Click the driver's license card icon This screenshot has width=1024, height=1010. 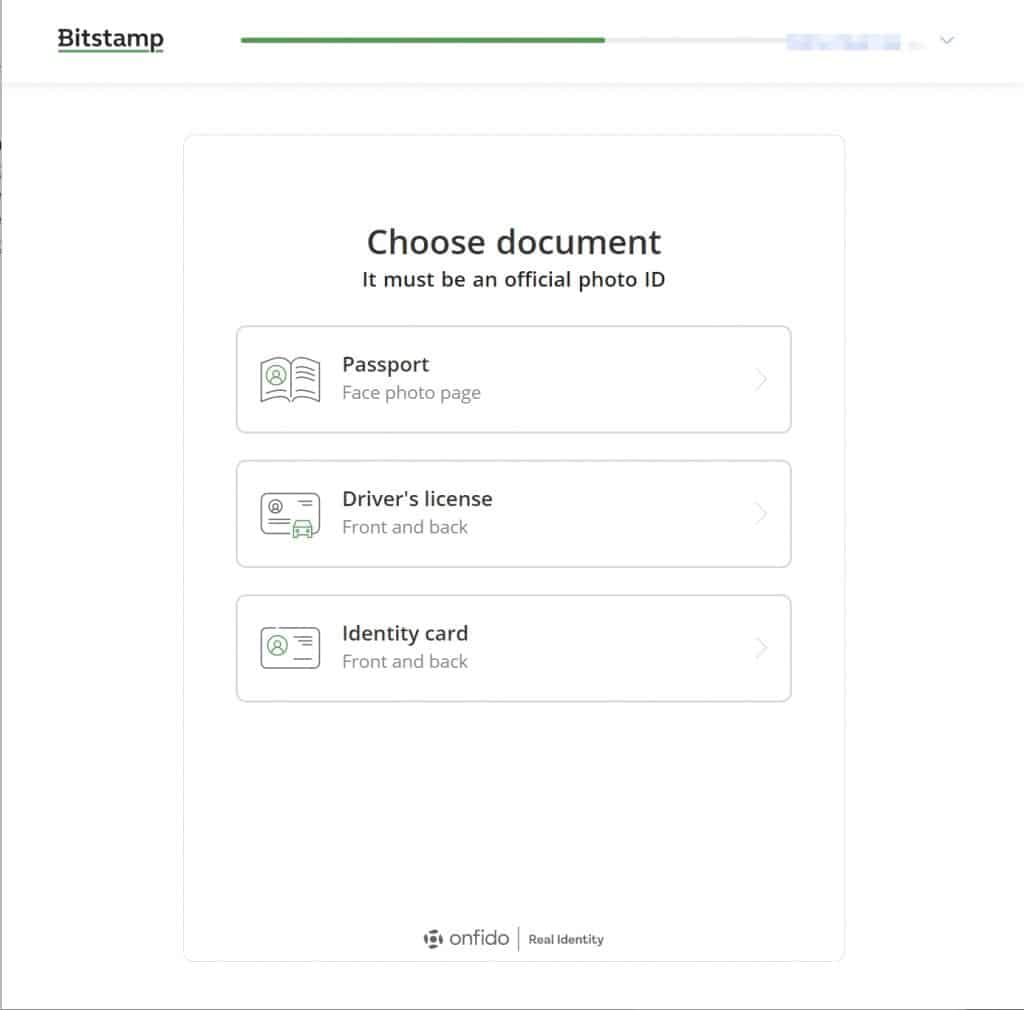click(289, 513)
